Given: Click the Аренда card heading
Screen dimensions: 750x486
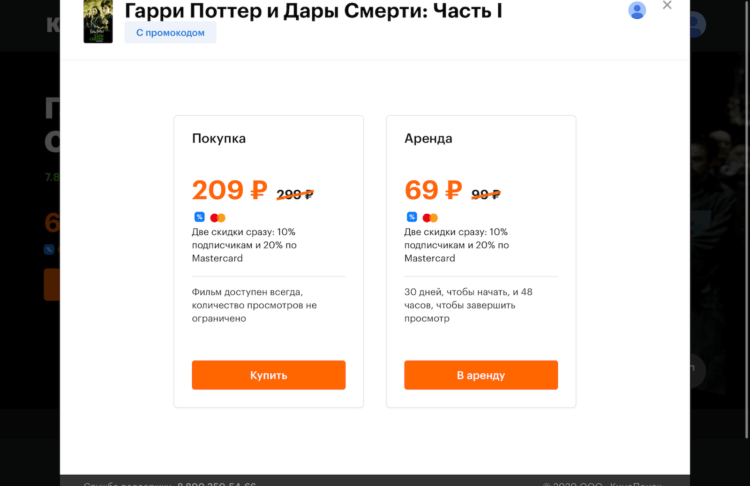Looking at the screenshot, I should [x=428, y=139].
